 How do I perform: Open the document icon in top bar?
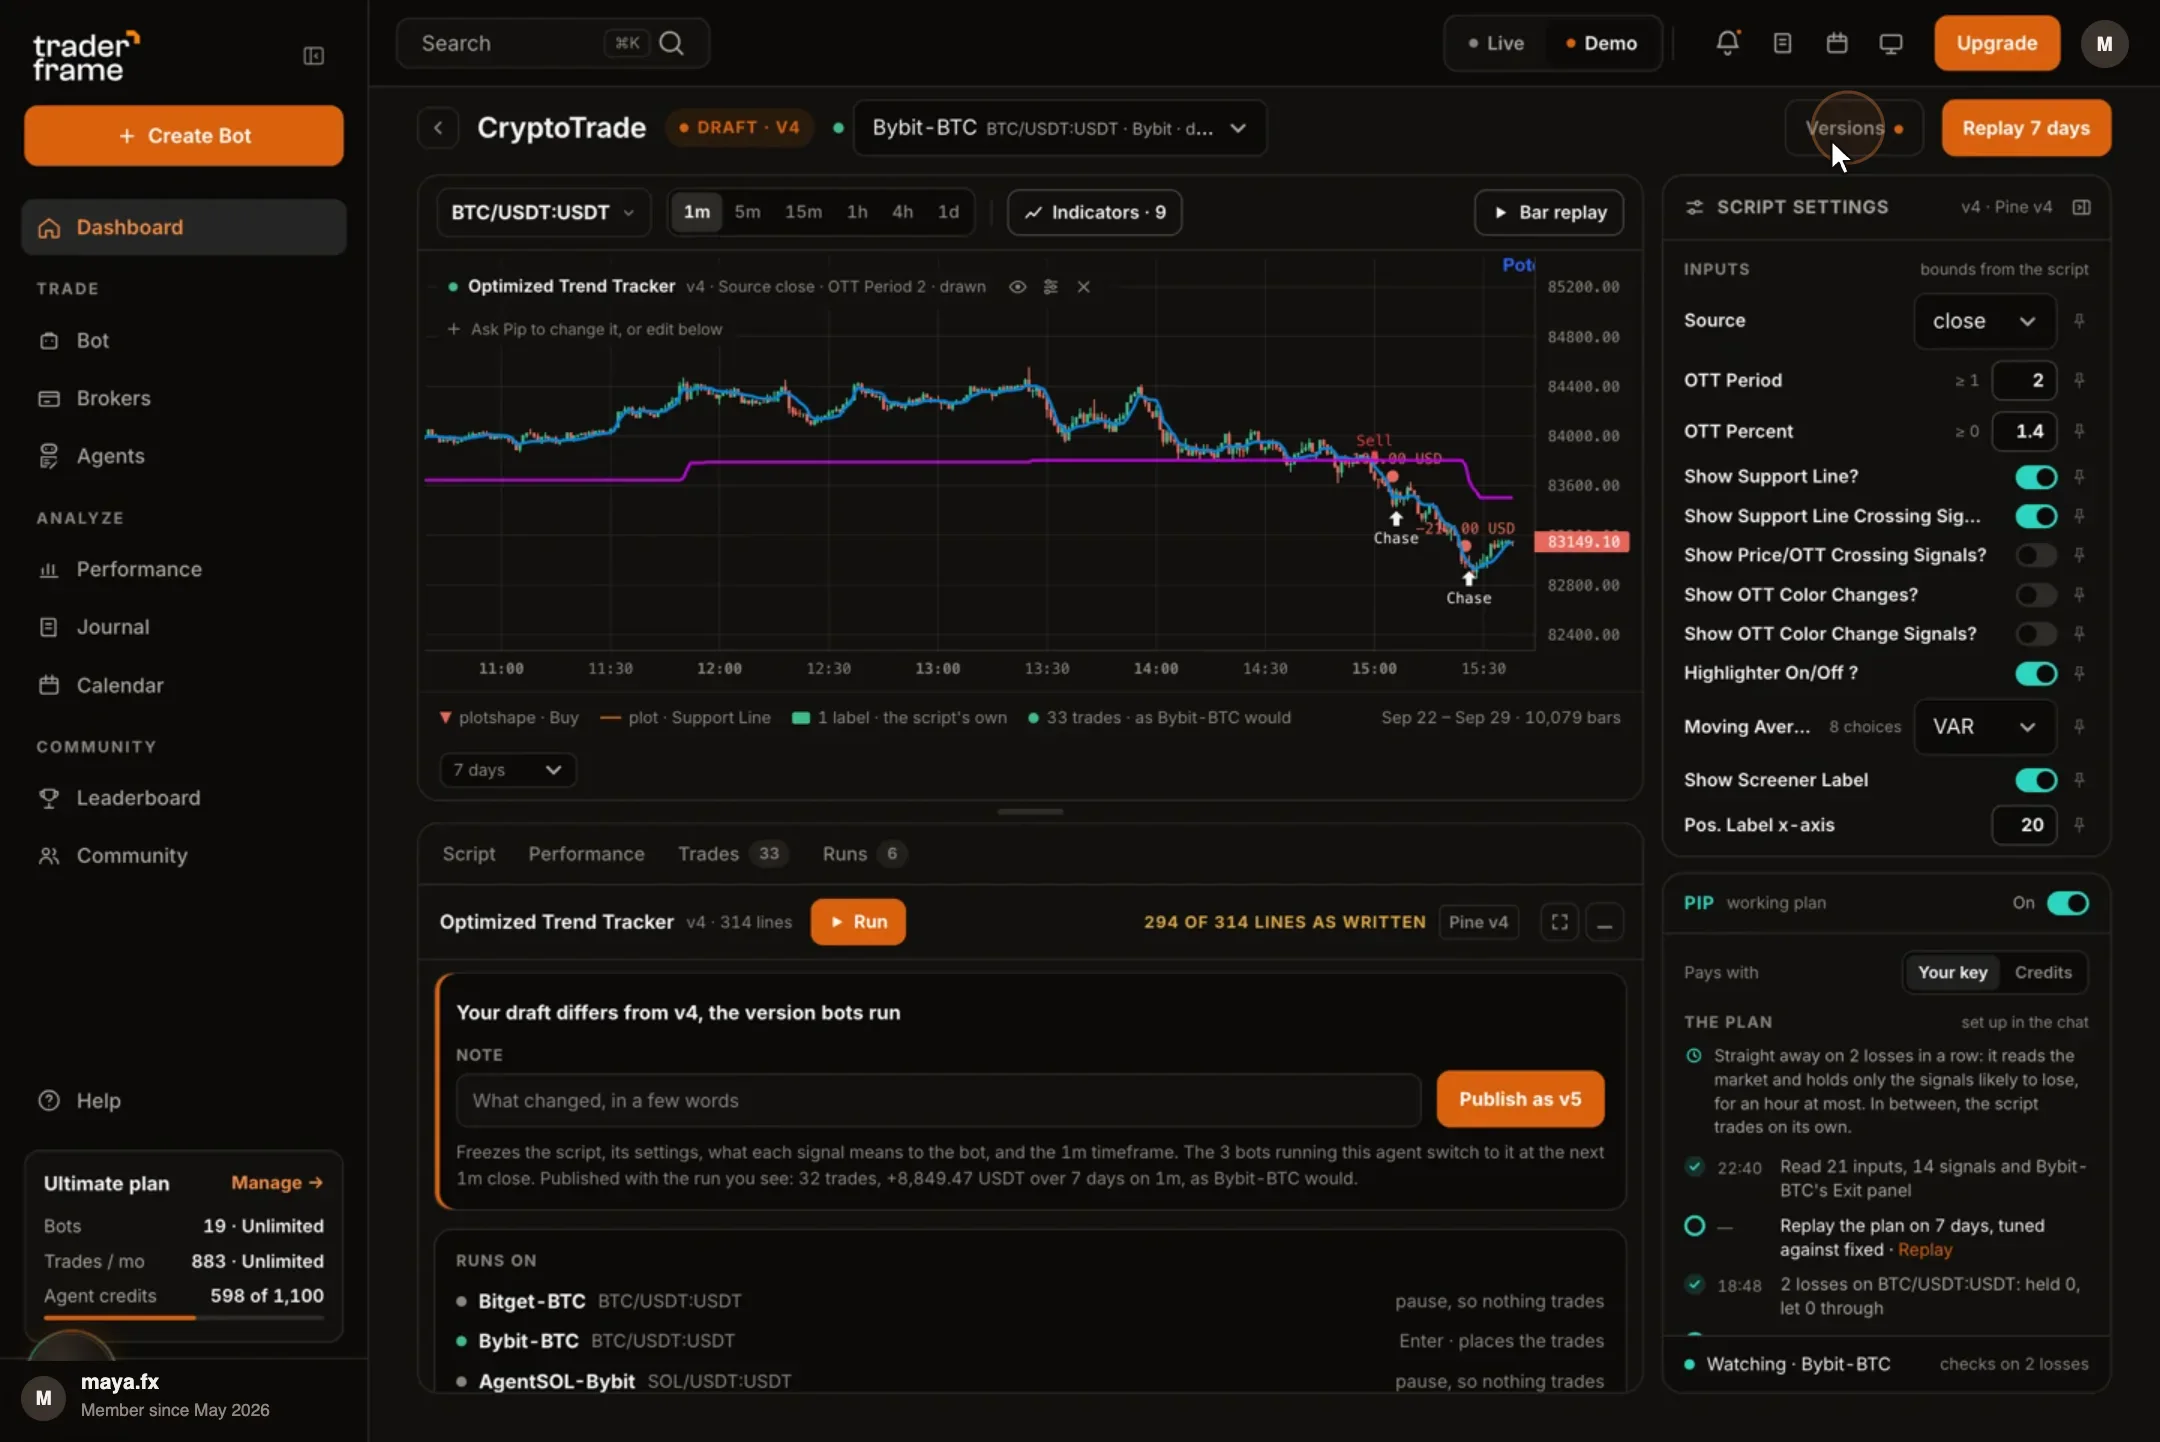1782,43
